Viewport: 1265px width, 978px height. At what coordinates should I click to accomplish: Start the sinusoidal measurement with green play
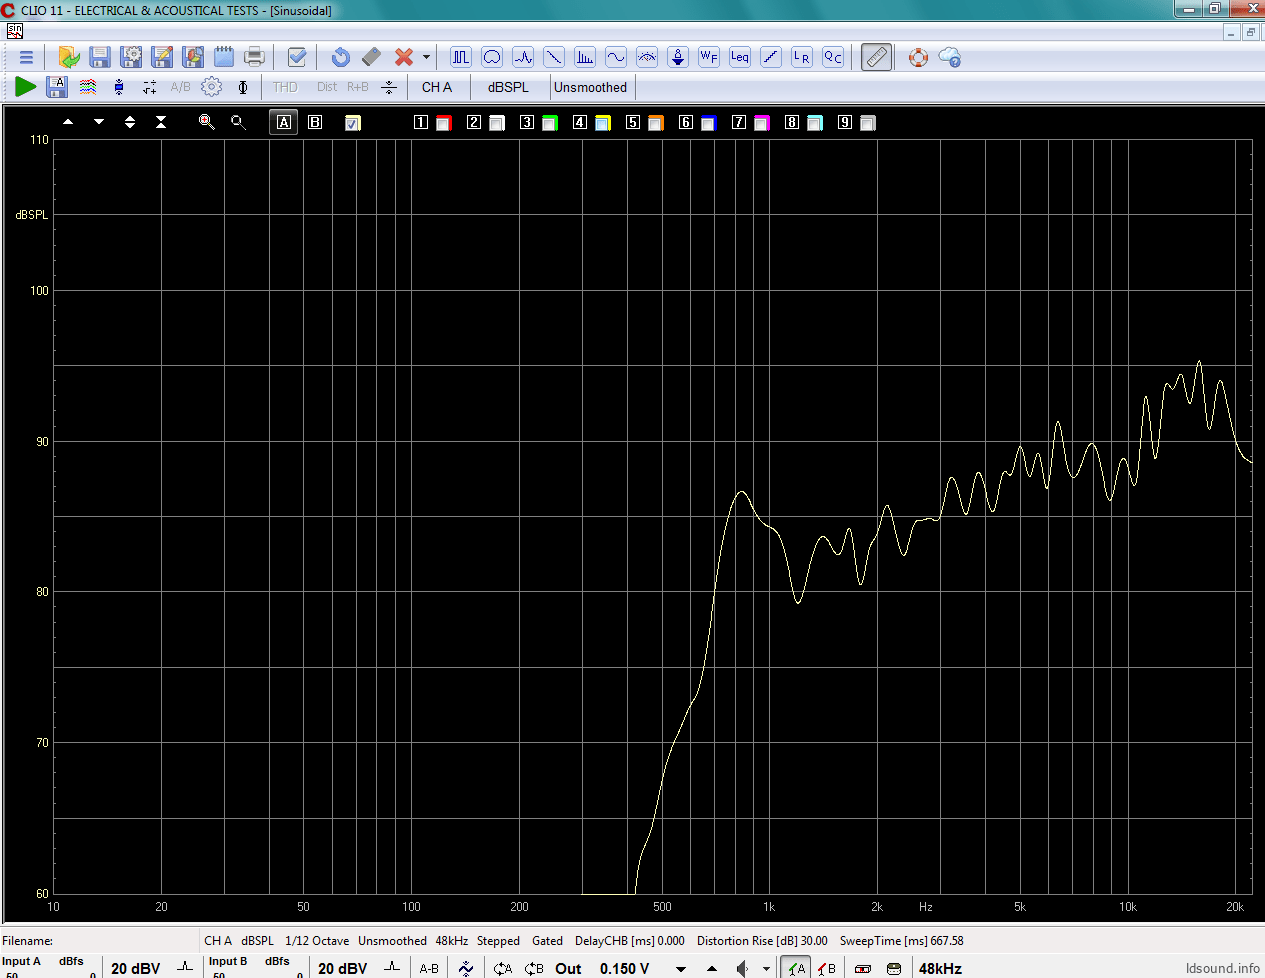(26, 87)
